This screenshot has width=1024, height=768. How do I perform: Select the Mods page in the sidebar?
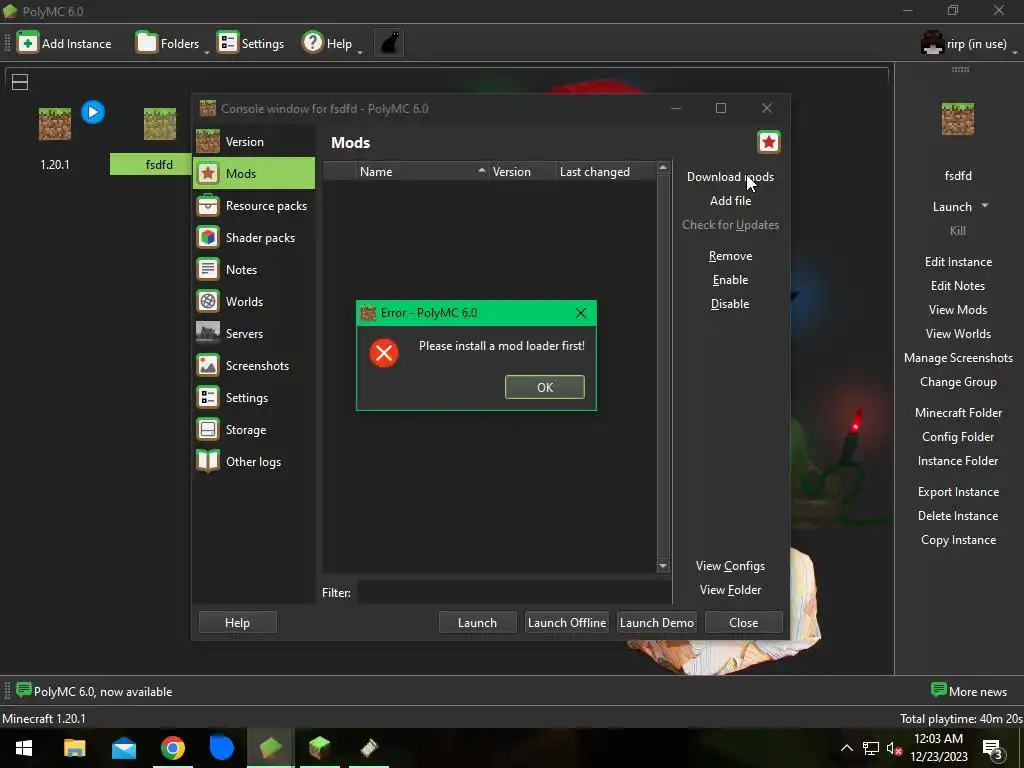pyautogui.click(x=253, y=174)
